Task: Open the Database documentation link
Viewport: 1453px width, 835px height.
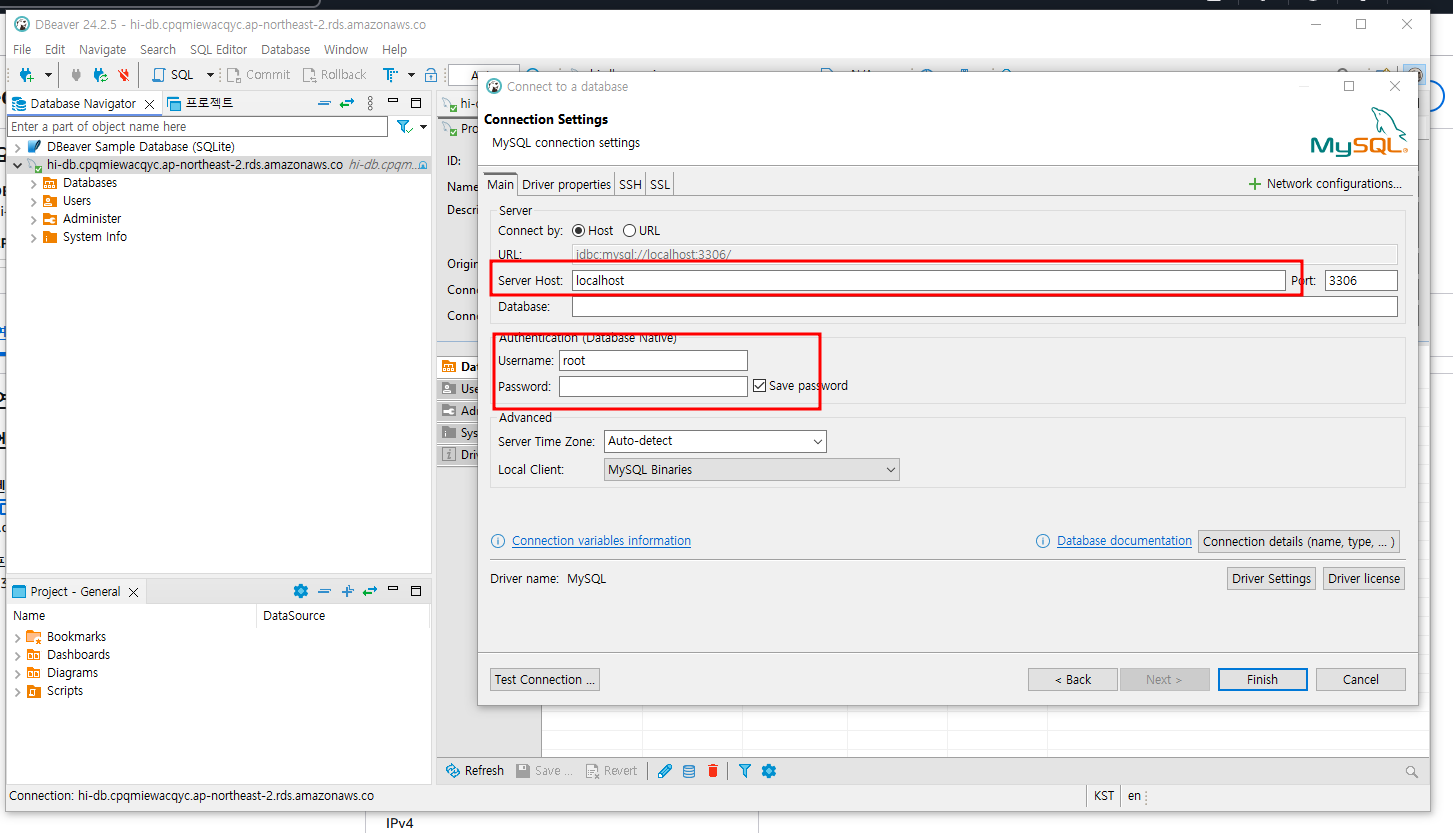Action: pos(1124,541)
